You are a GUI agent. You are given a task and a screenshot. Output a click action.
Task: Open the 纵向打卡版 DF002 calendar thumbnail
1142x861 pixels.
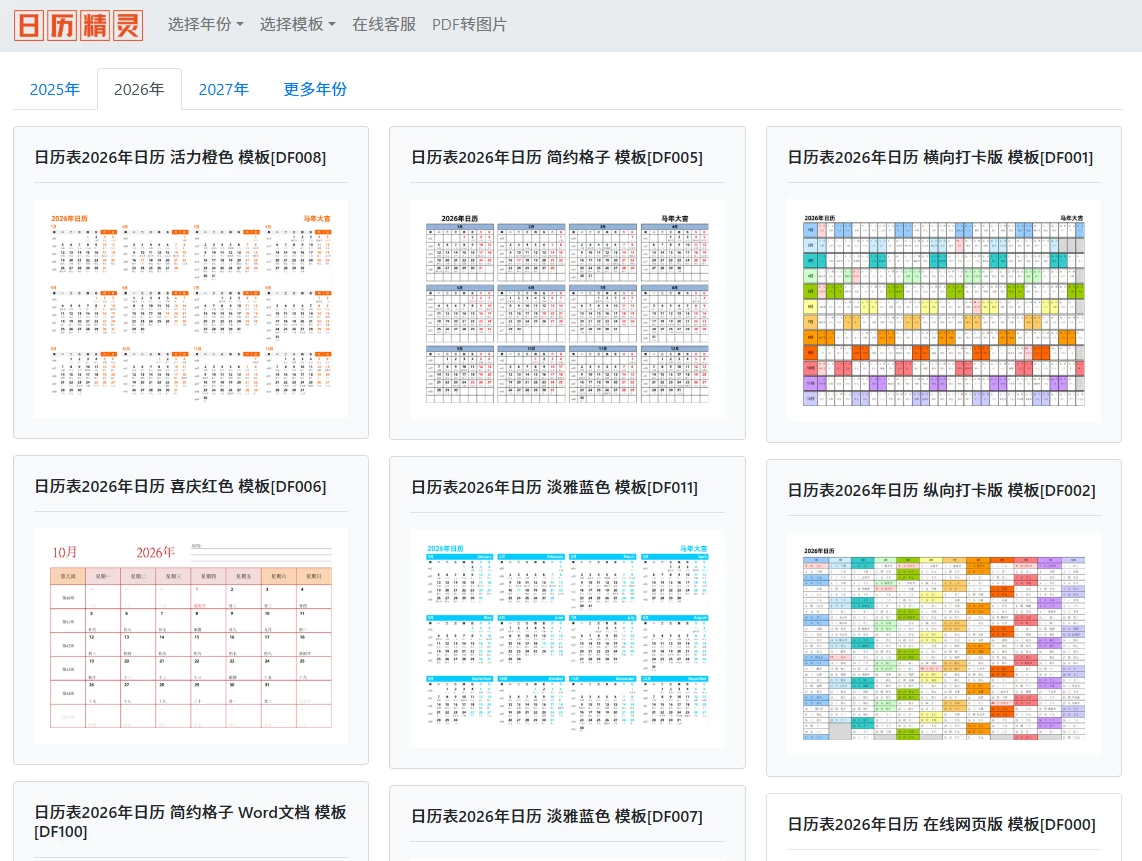point(943,643)
